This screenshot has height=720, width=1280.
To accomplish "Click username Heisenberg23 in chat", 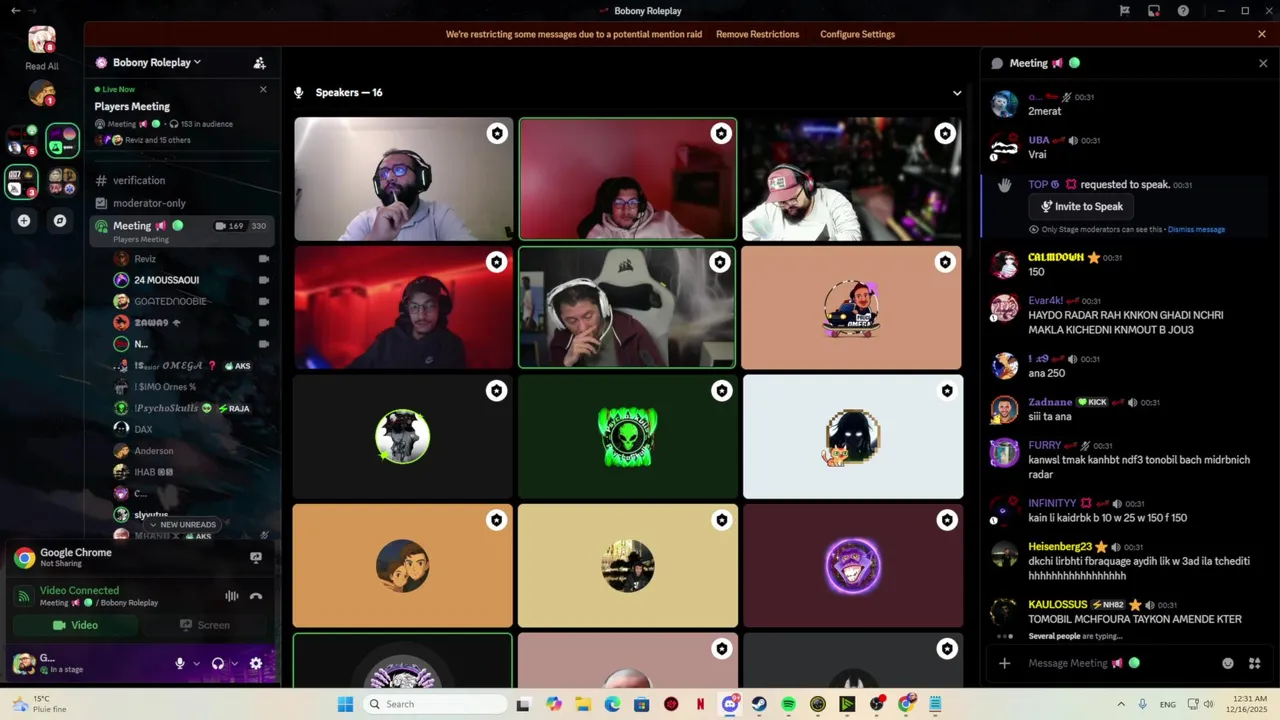I will point(1060,547).
